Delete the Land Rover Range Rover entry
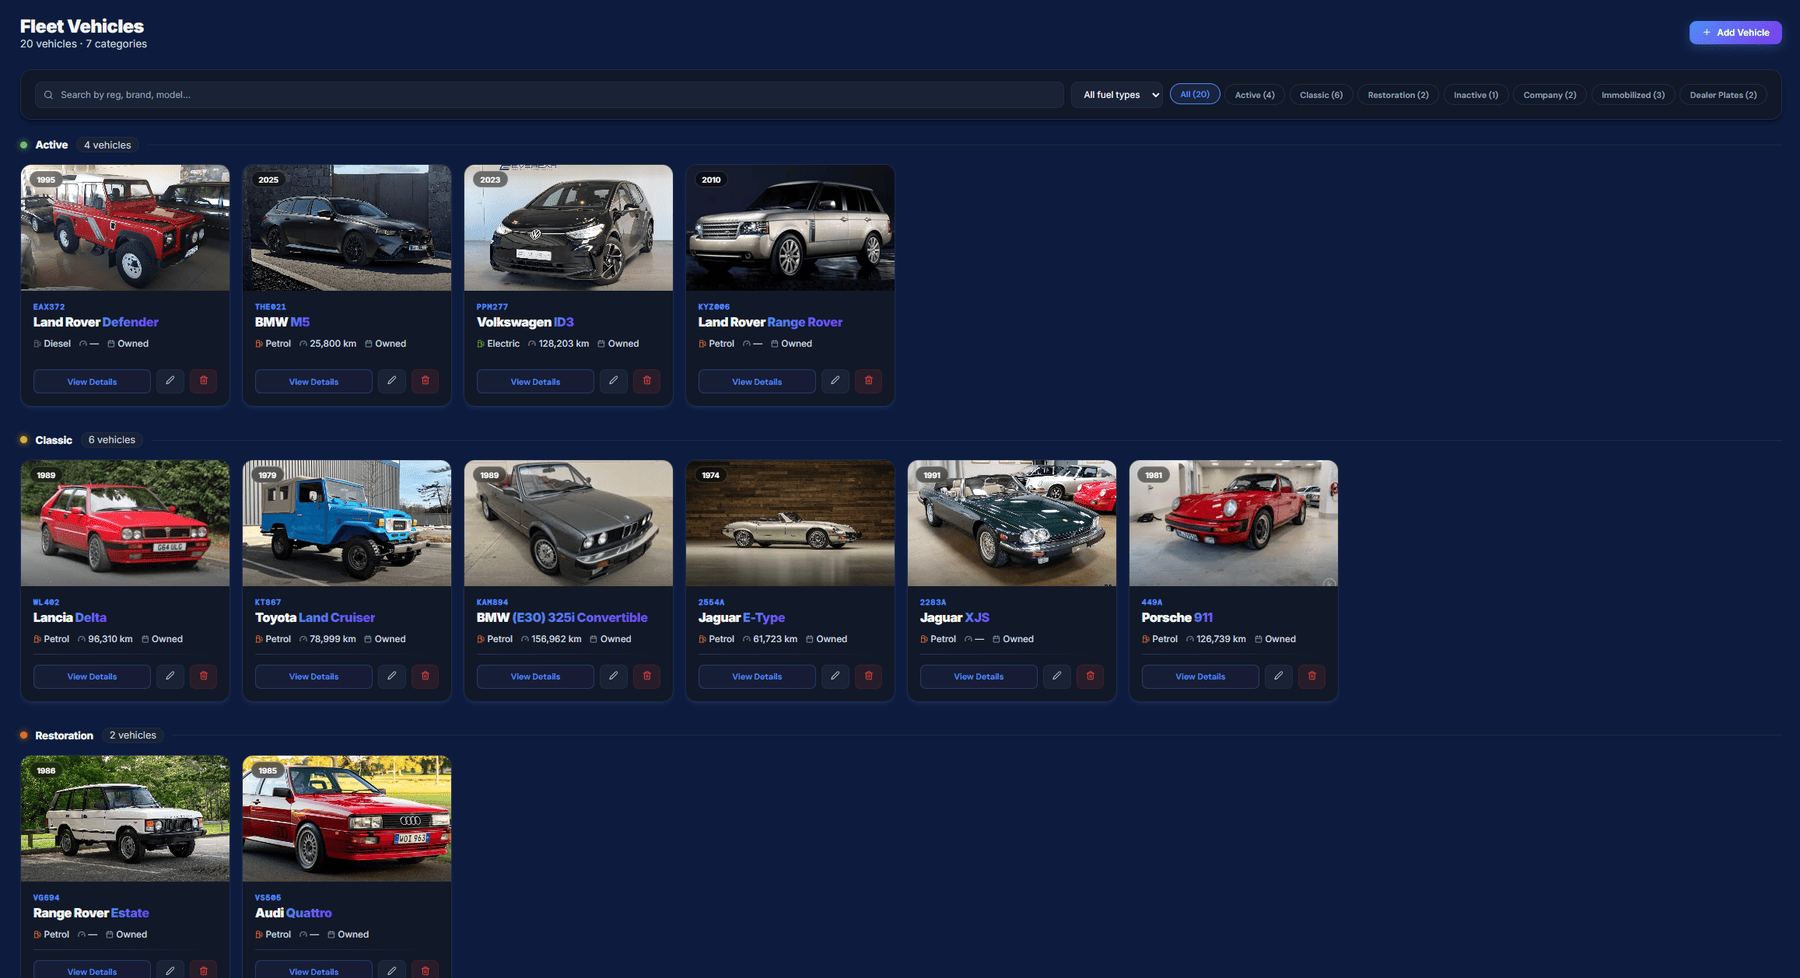 pos(869,381)
